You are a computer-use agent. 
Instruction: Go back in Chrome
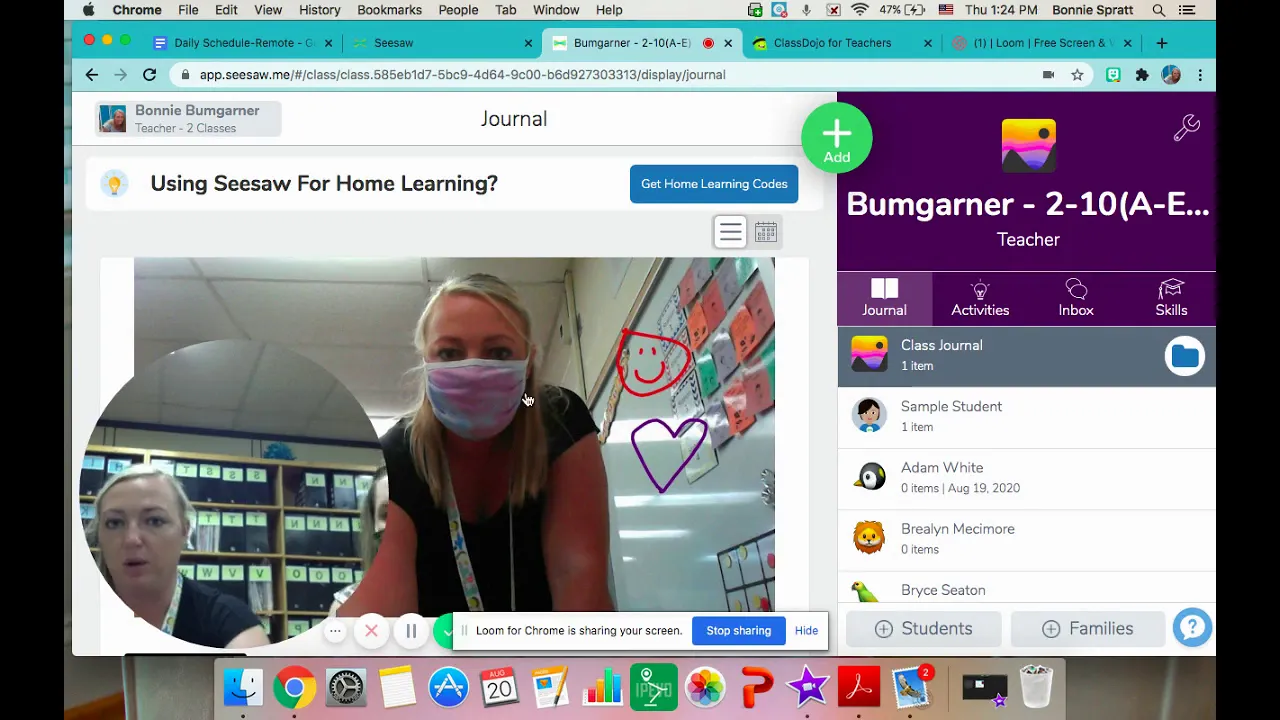pyautogui.click(x=91, y=75)
